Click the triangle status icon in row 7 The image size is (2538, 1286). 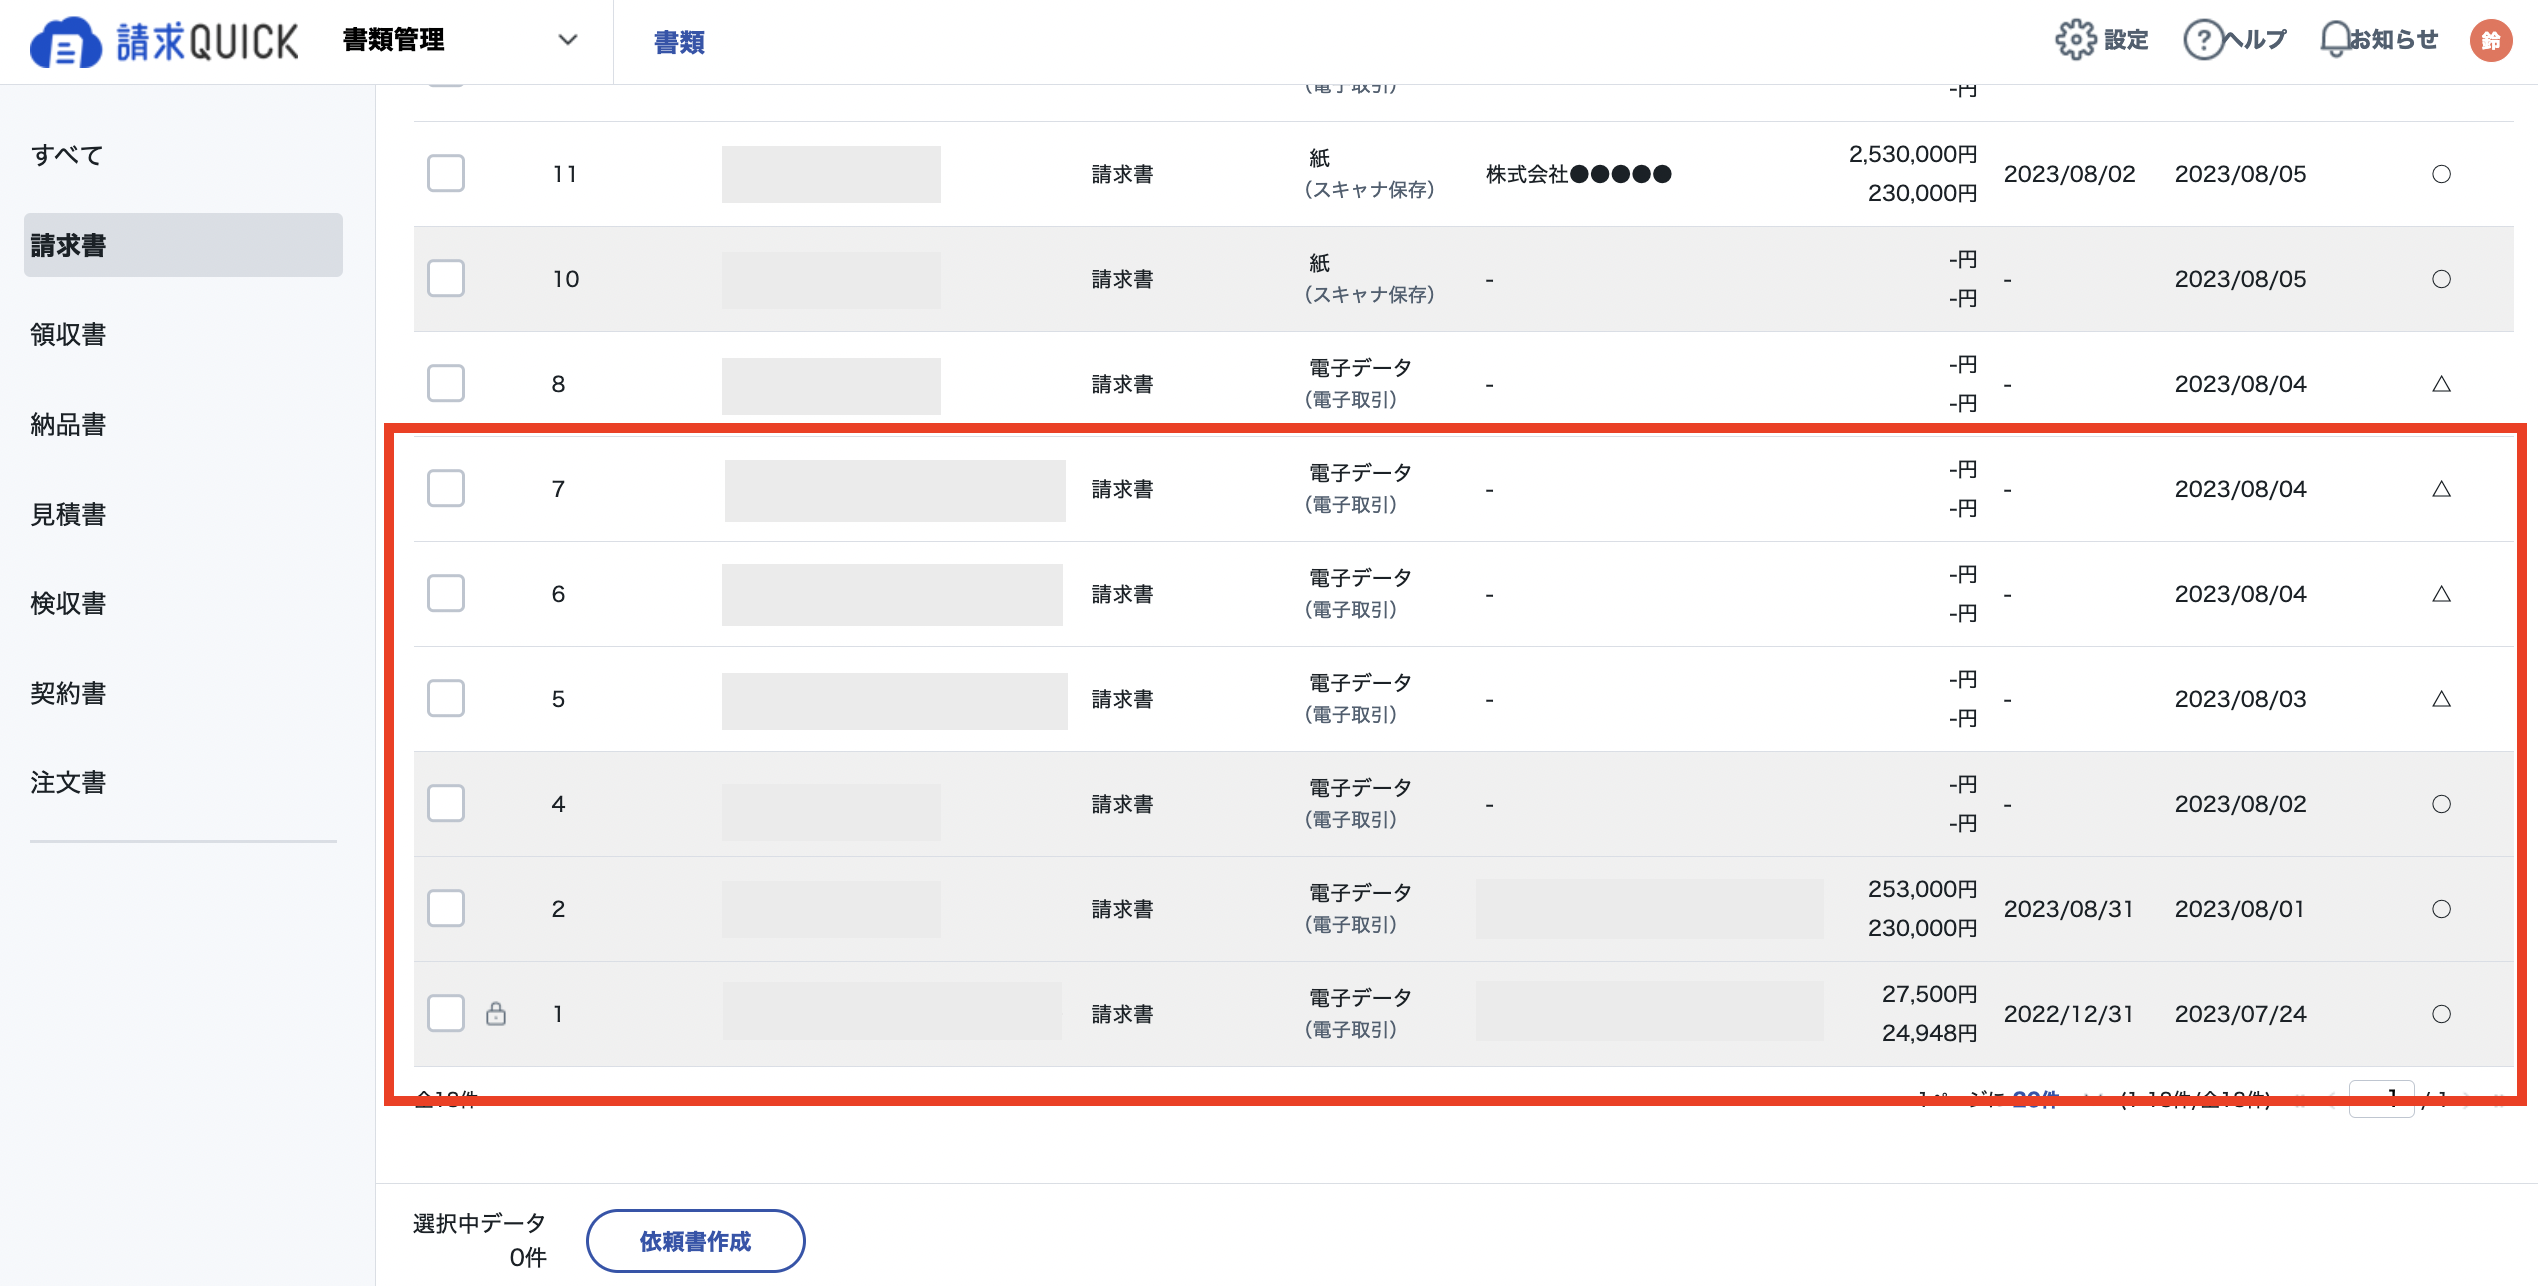coord(2441,489)
